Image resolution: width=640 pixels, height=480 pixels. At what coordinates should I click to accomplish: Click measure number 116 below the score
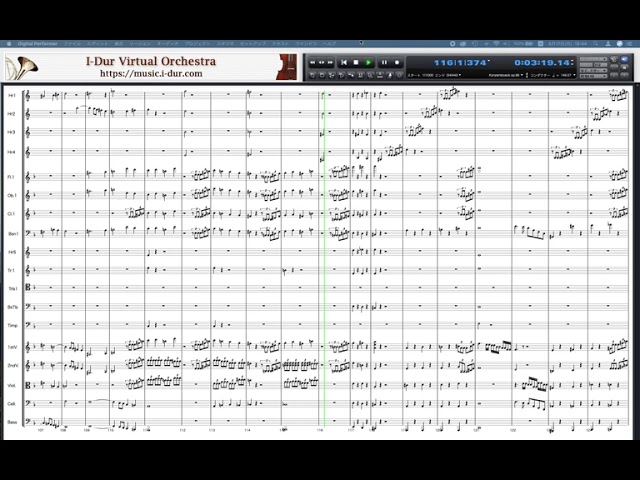(x=320, y=430)
